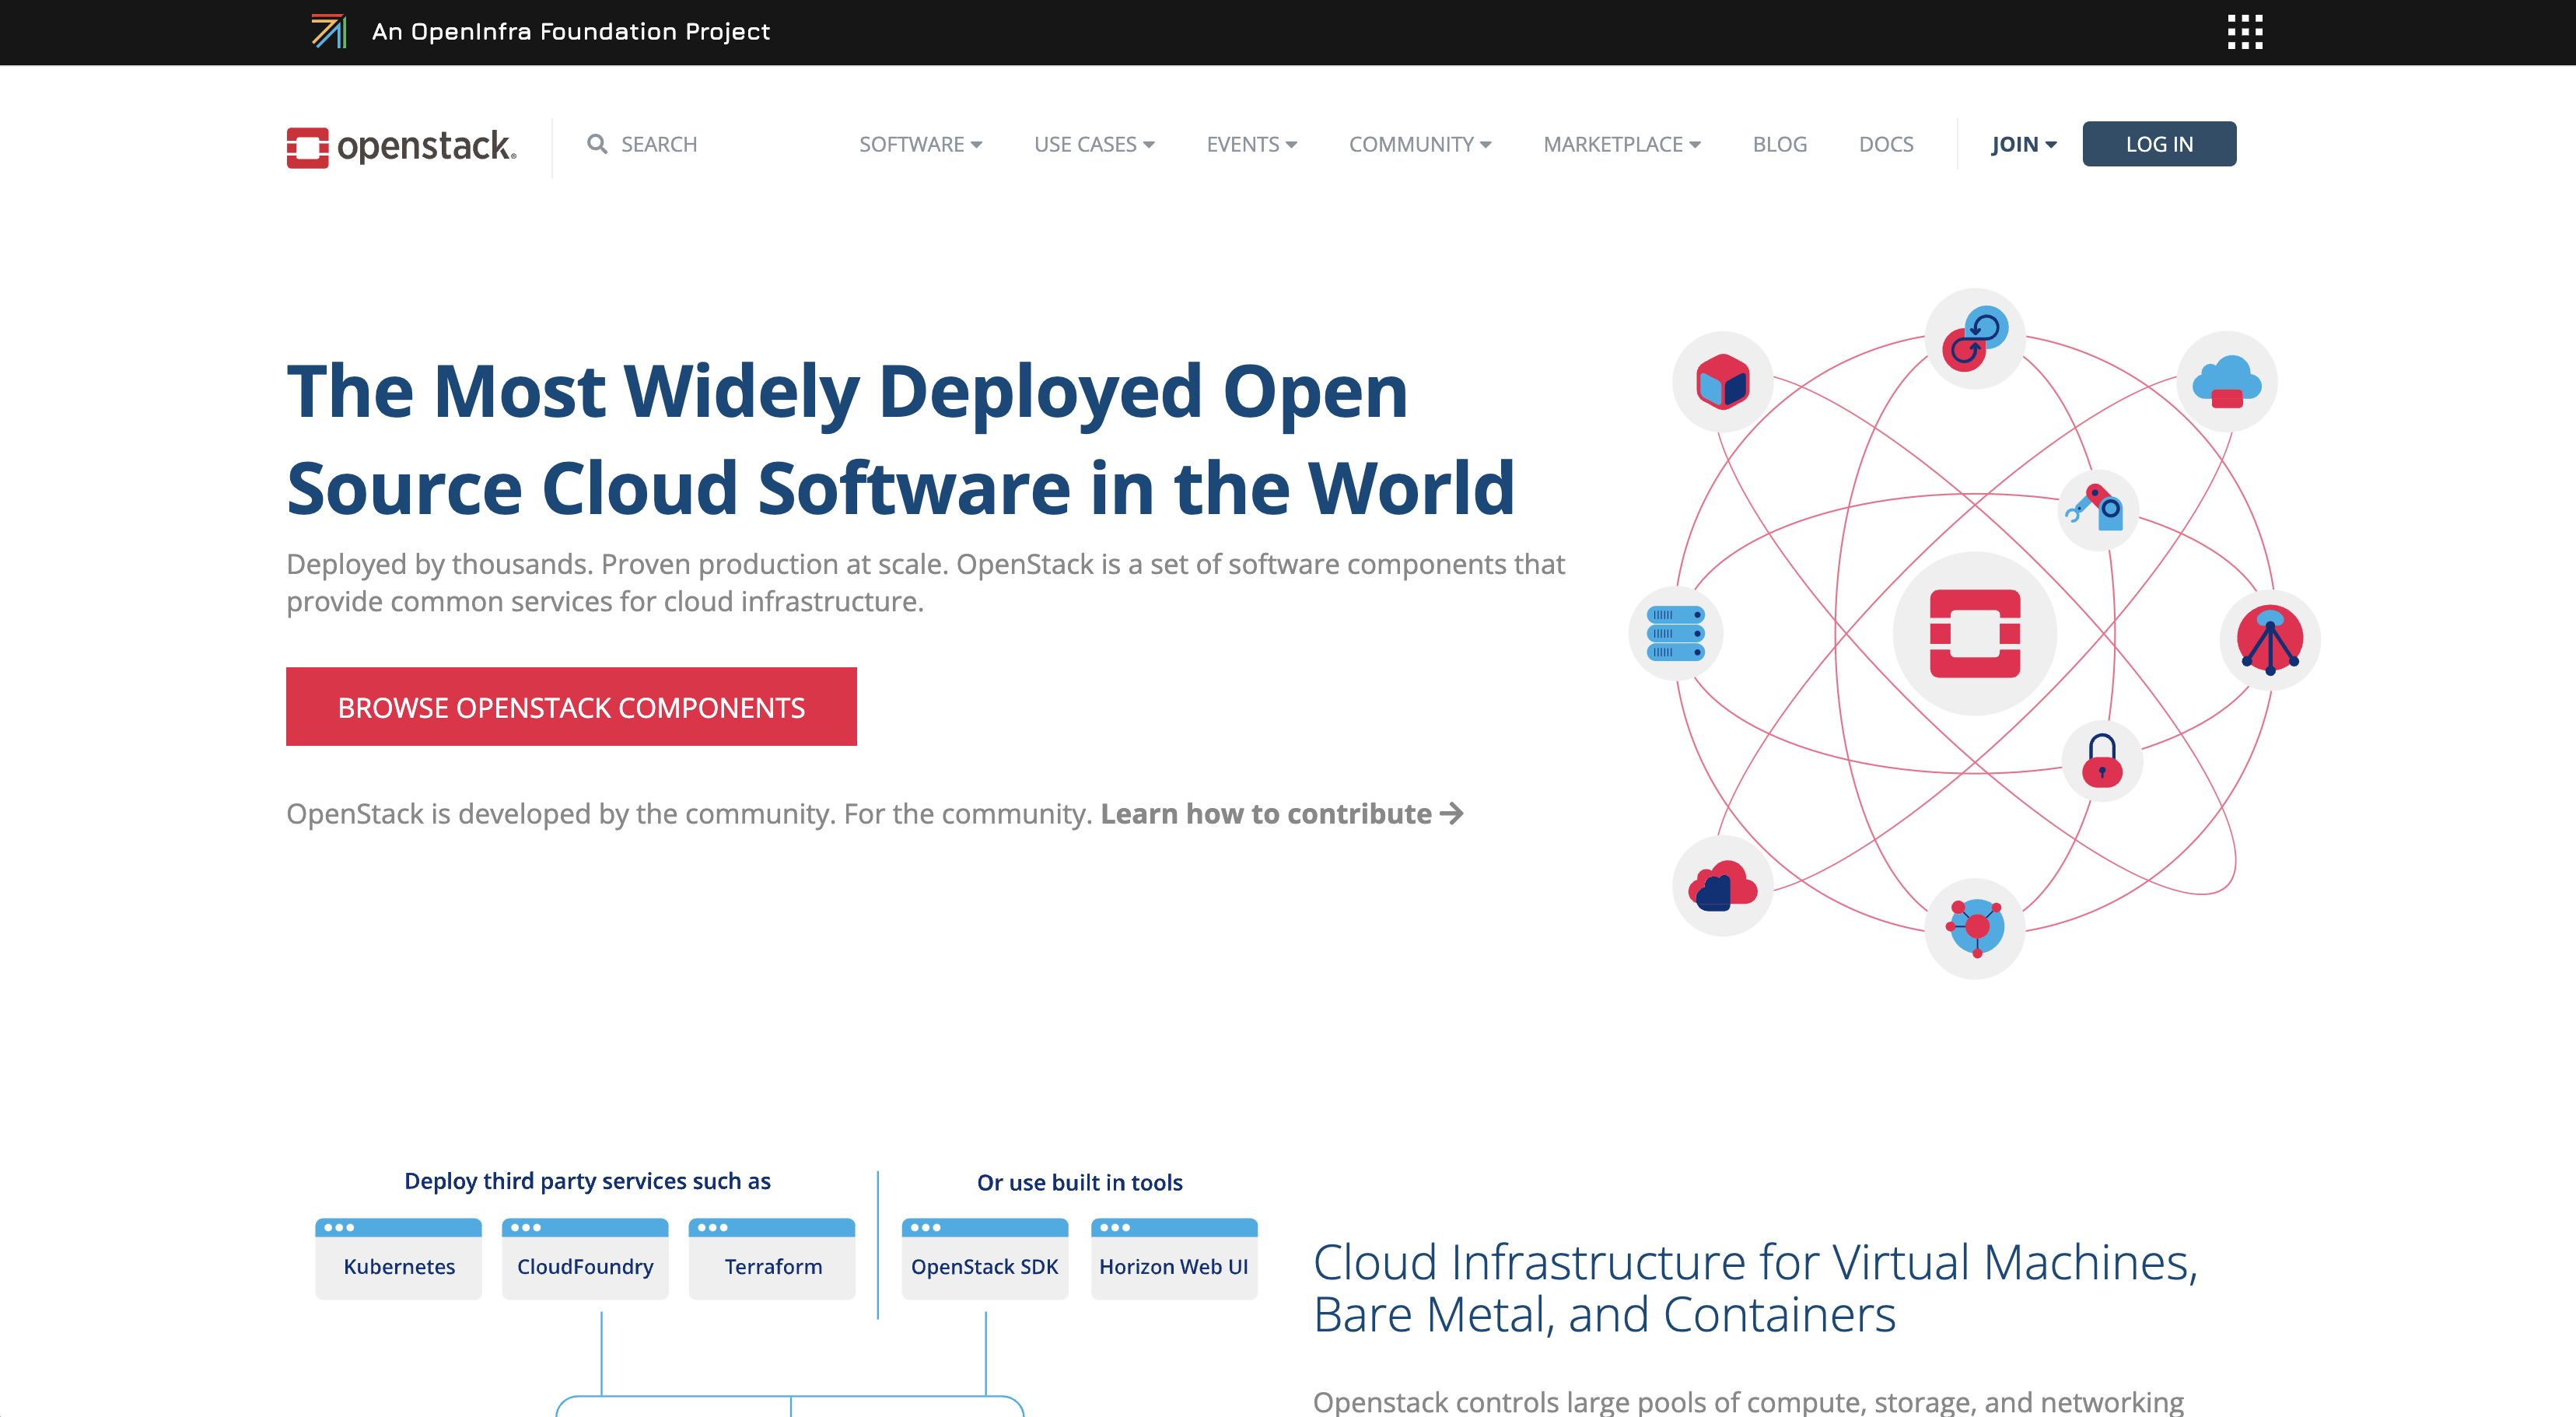Click the central OpenStack logo in the diagram
The height and width of the screenshot is (1417, 2576).
coord(1974,634)
